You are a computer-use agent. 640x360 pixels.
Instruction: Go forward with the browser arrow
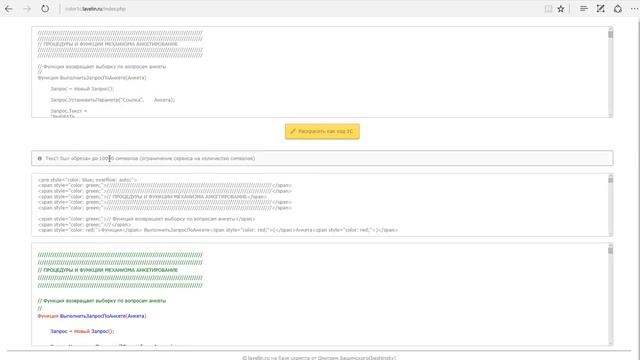pos(27,9)
